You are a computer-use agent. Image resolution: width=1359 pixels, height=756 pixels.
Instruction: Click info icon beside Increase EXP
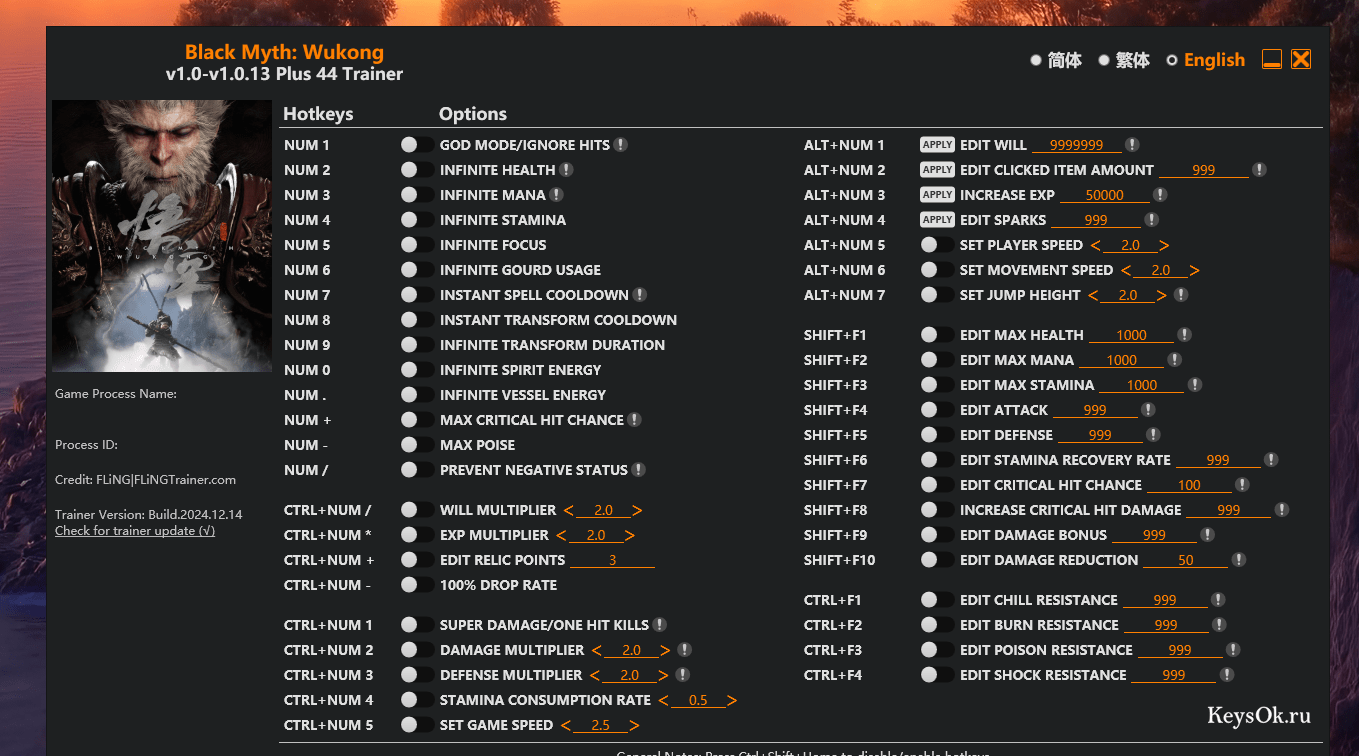tap(1159, 195)
